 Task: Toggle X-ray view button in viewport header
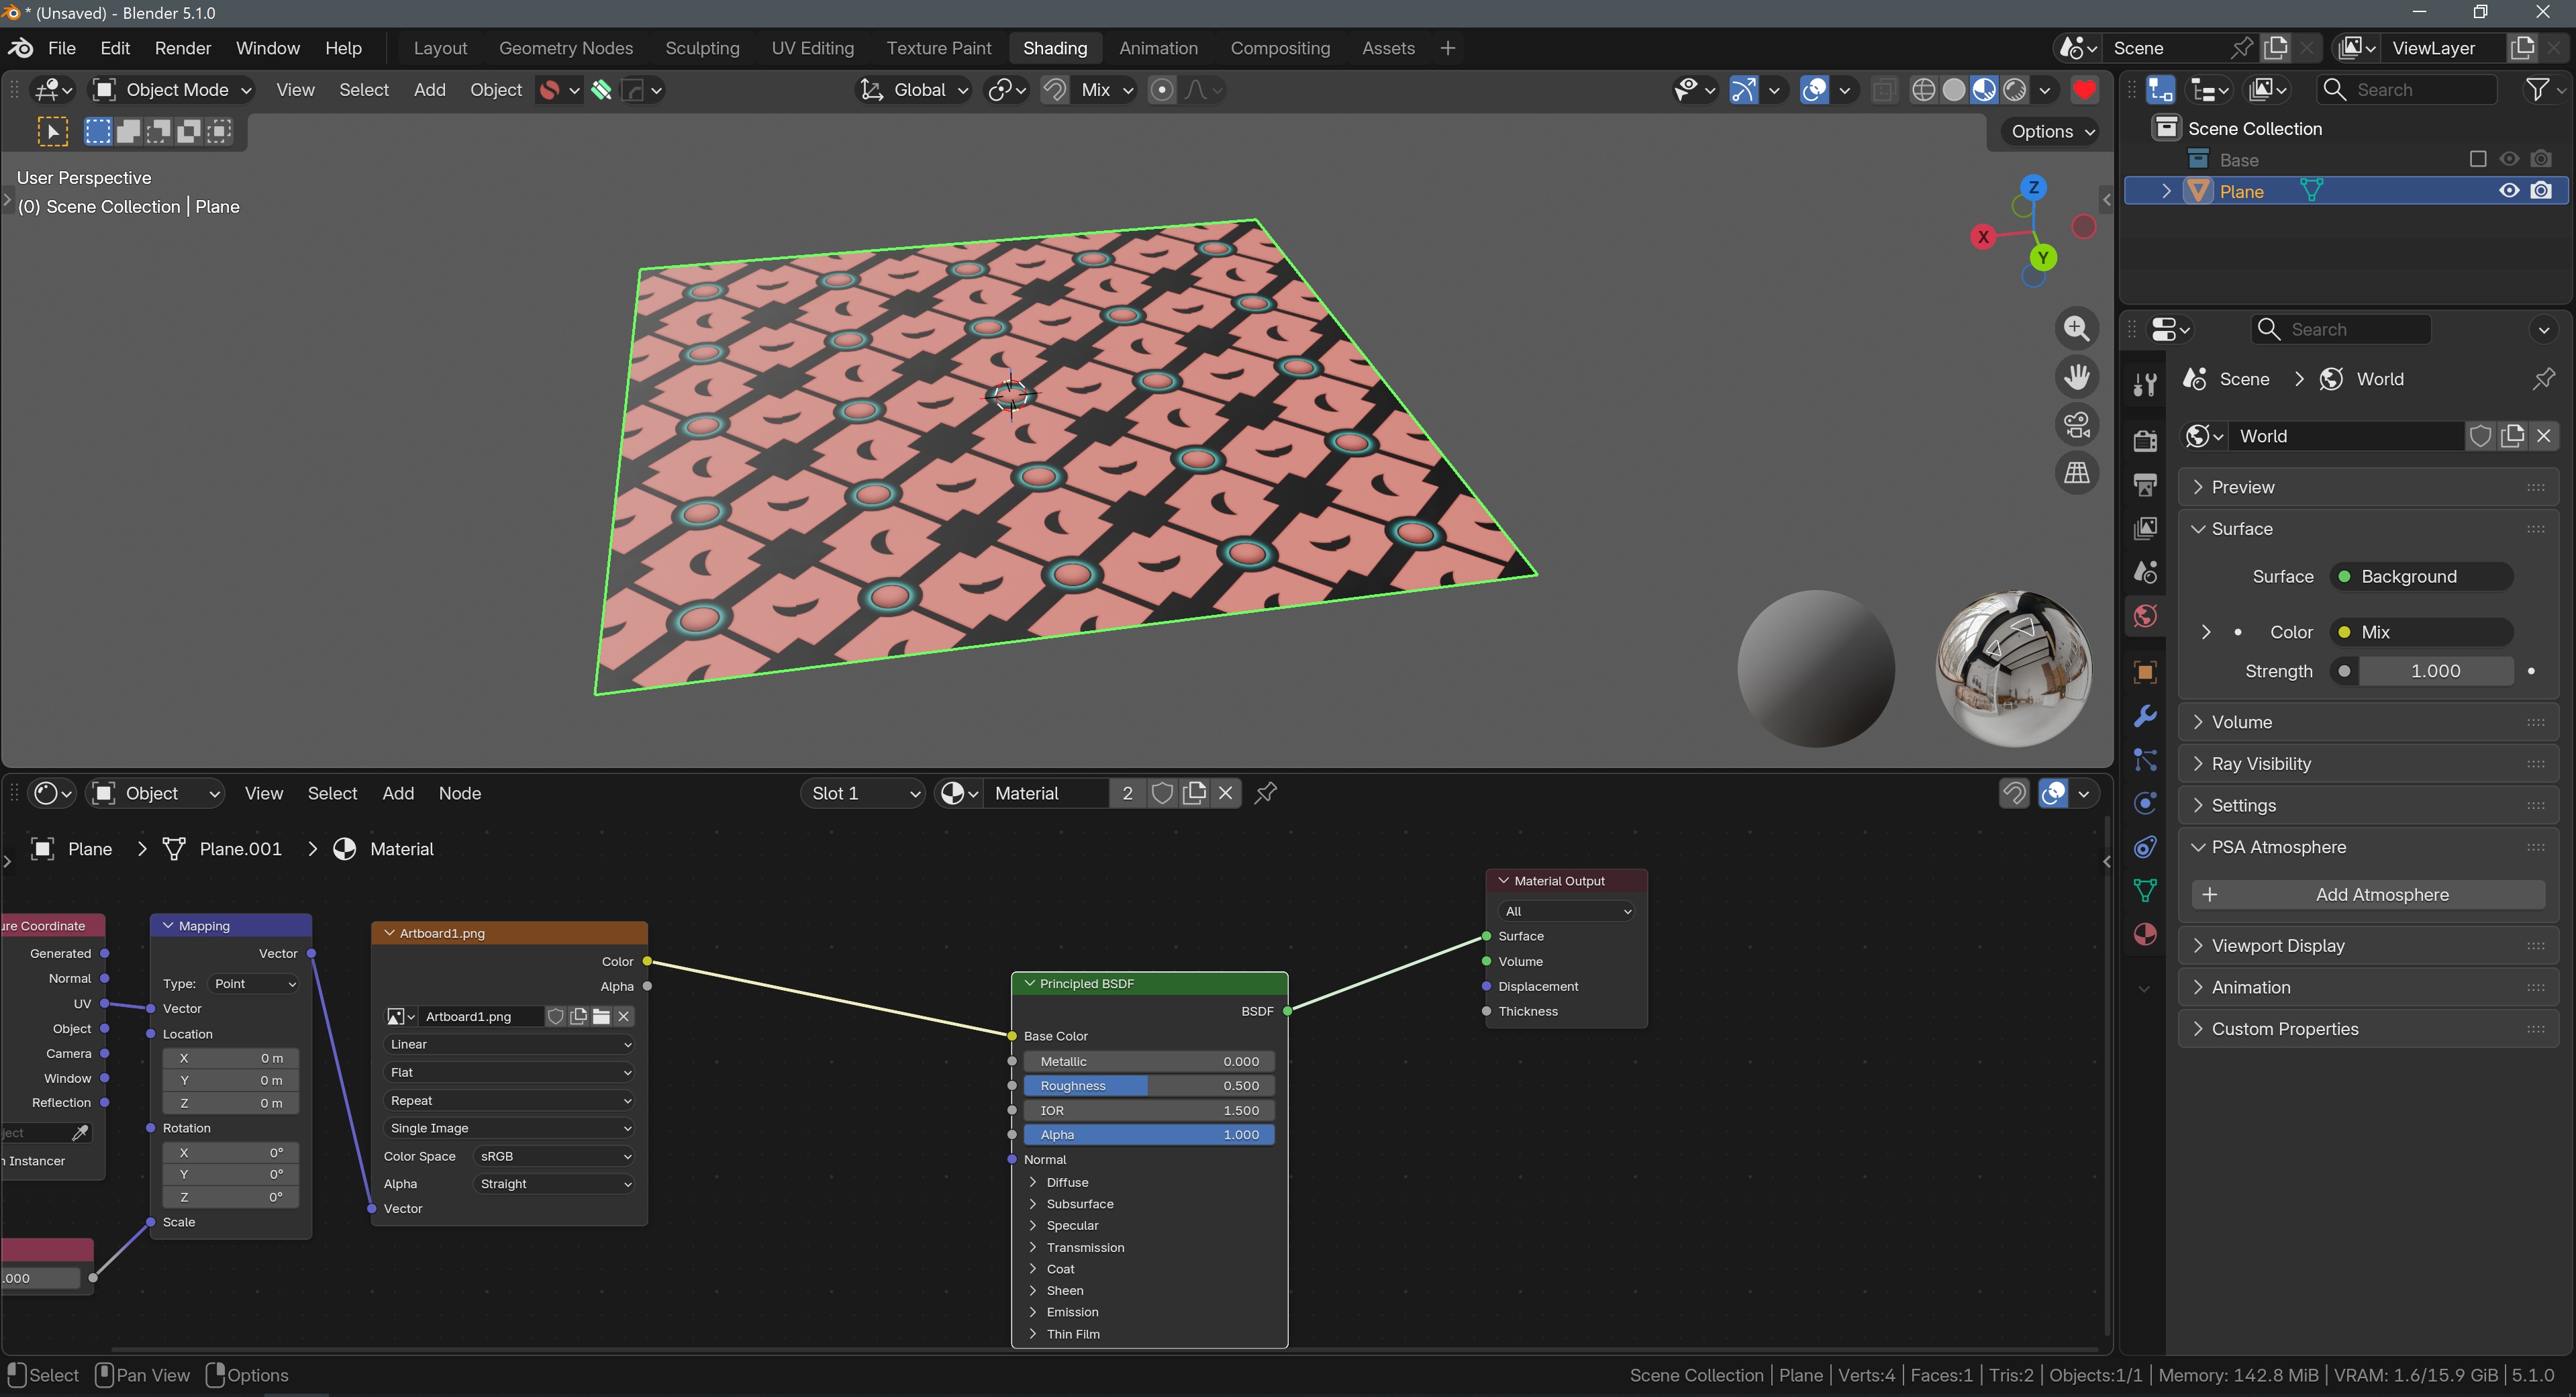[x=1883, y=90]
